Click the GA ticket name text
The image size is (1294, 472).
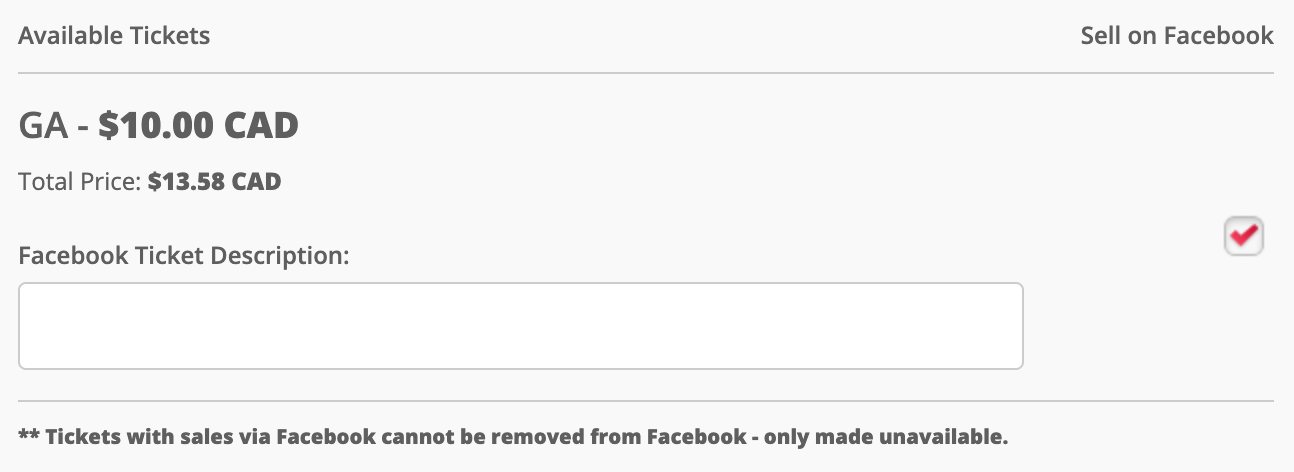45,126
